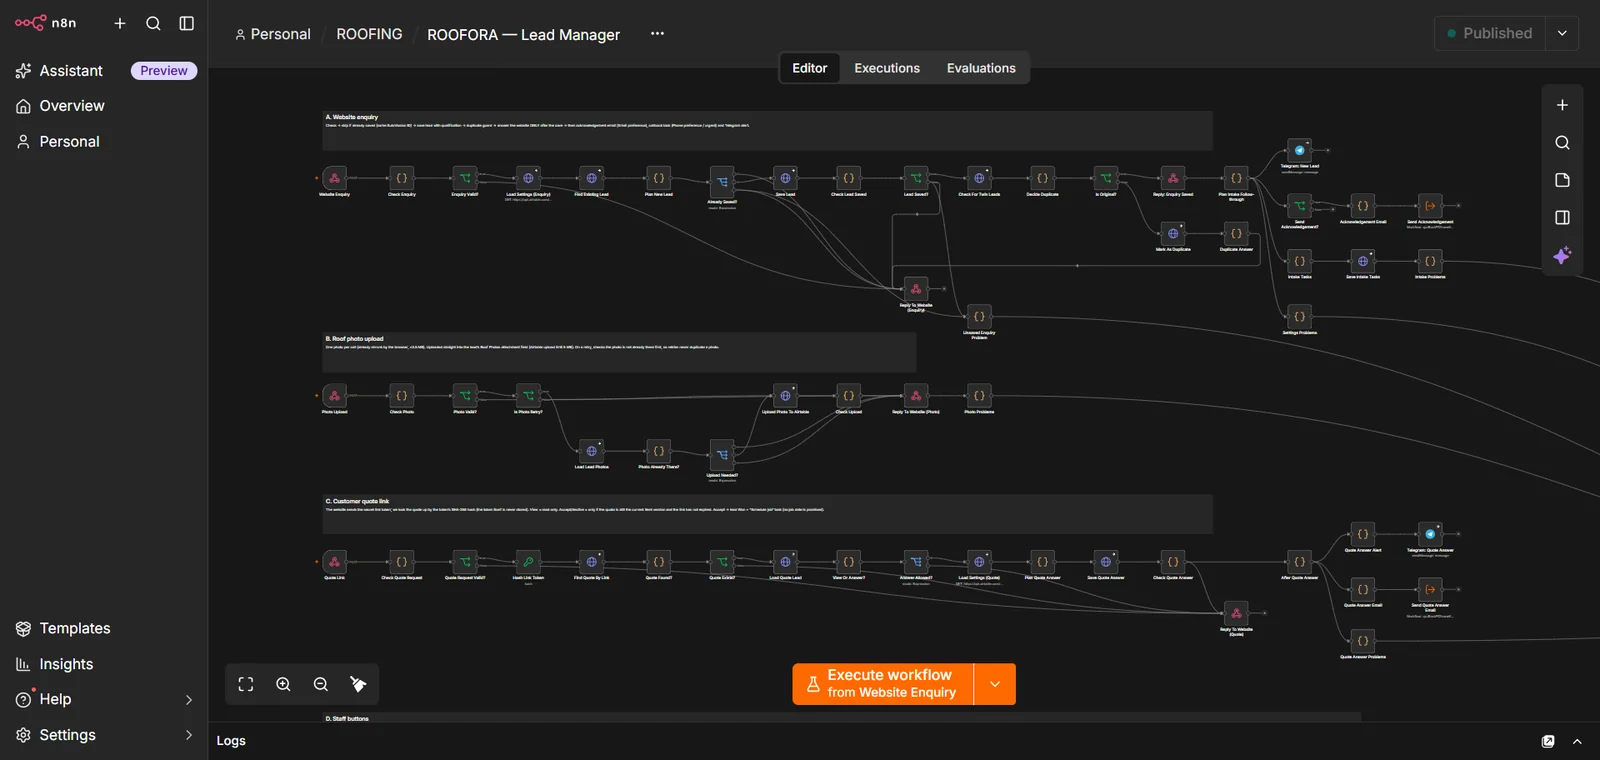The height and width of the screenshot is (760, 1600).
Task: Create new item with plus icon in sidebar header
Action: coord(120,23)
